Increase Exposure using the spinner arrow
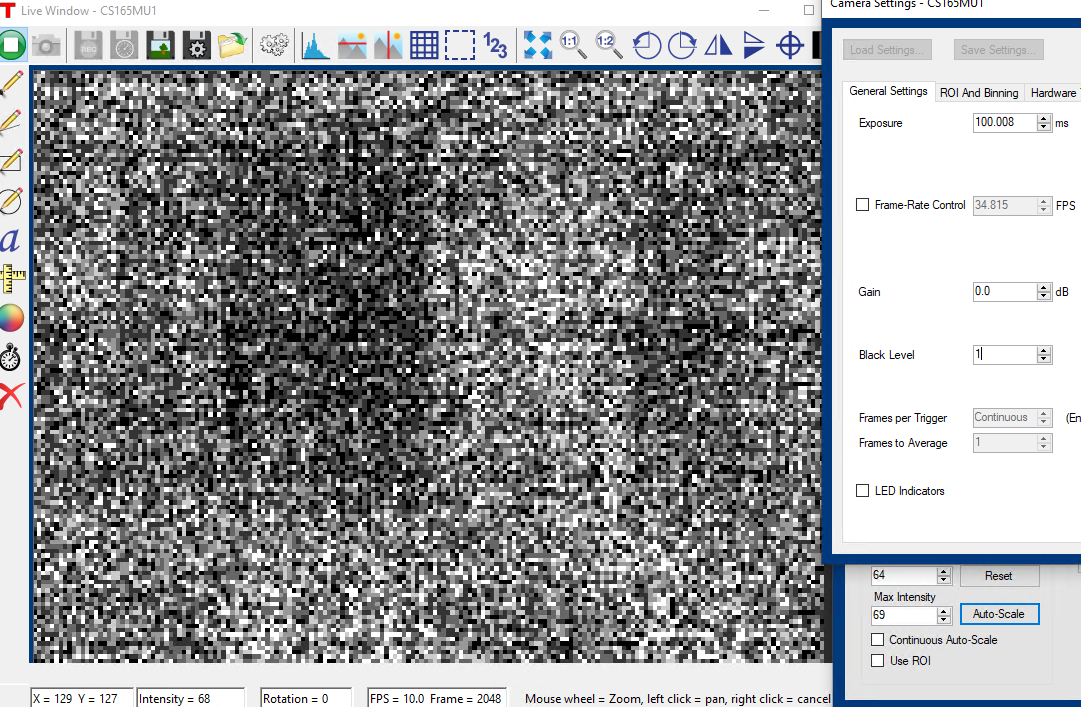 [1044, 119]
